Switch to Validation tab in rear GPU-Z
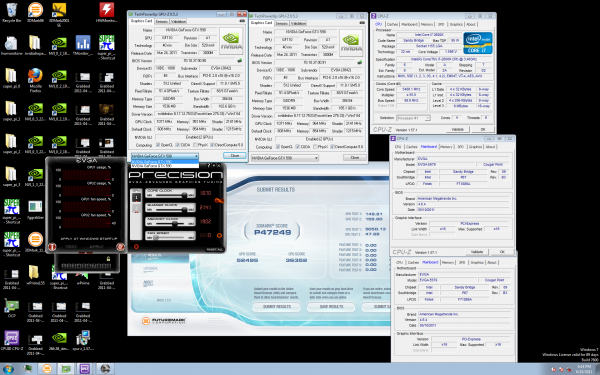600x375 pixels. pos(298,23)
